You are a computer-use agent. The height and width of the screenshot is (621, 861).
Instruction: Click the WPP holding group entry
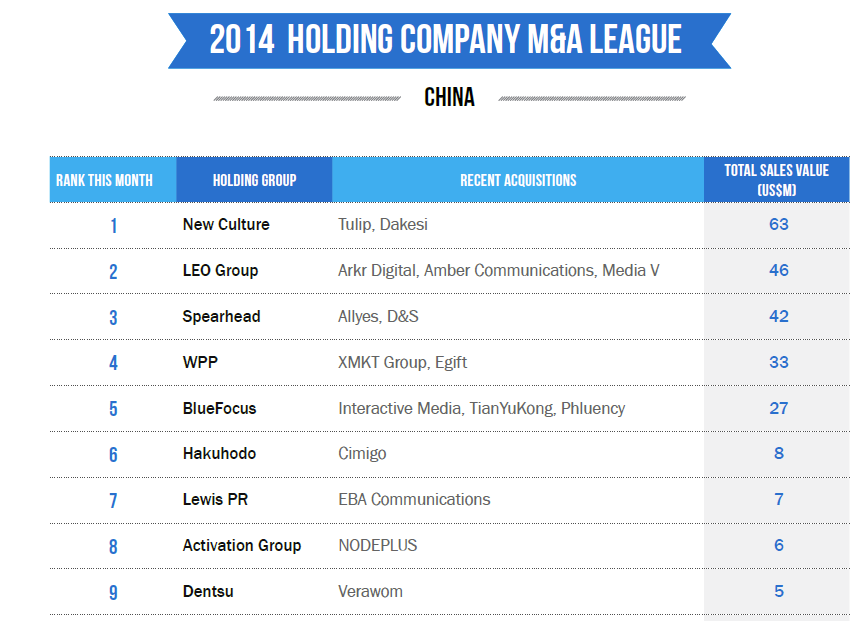[200, 362]
